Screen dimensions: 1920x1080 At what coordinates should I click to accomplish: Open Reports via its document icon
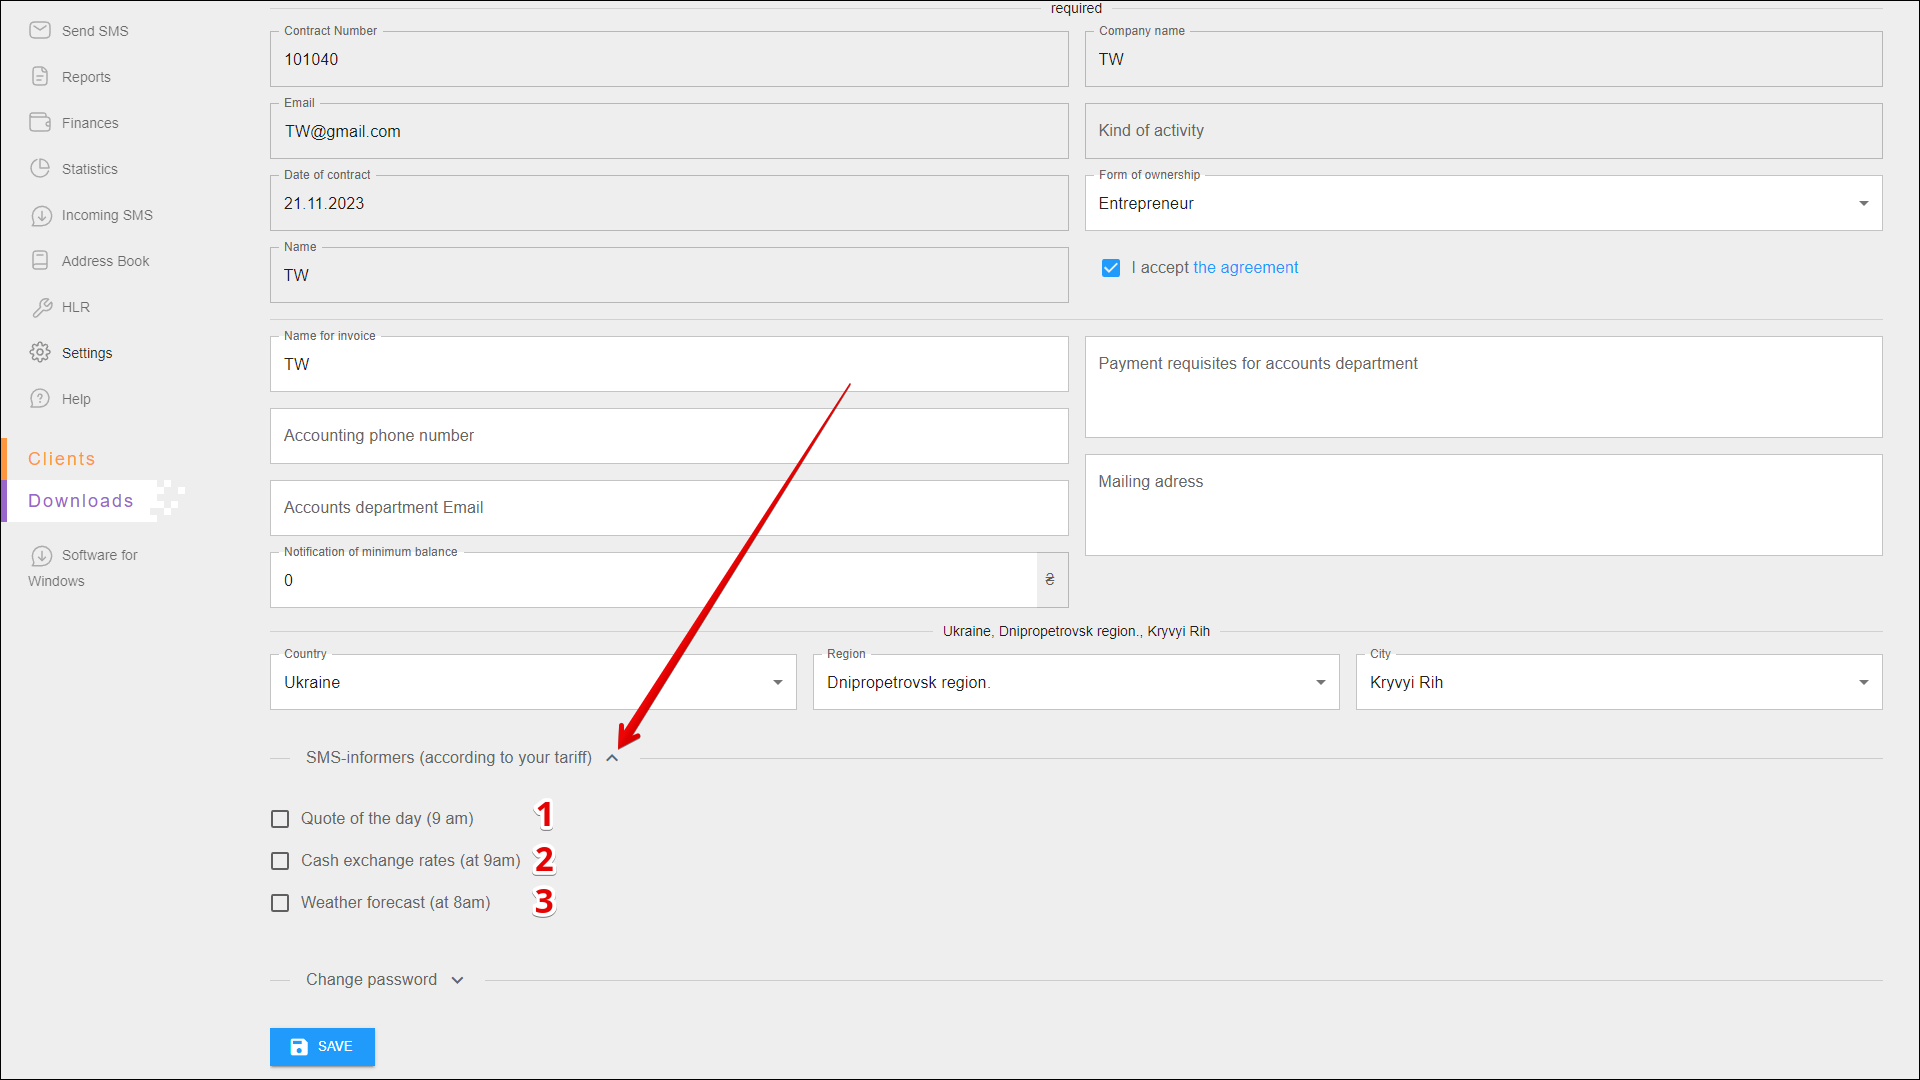[40, 76]
